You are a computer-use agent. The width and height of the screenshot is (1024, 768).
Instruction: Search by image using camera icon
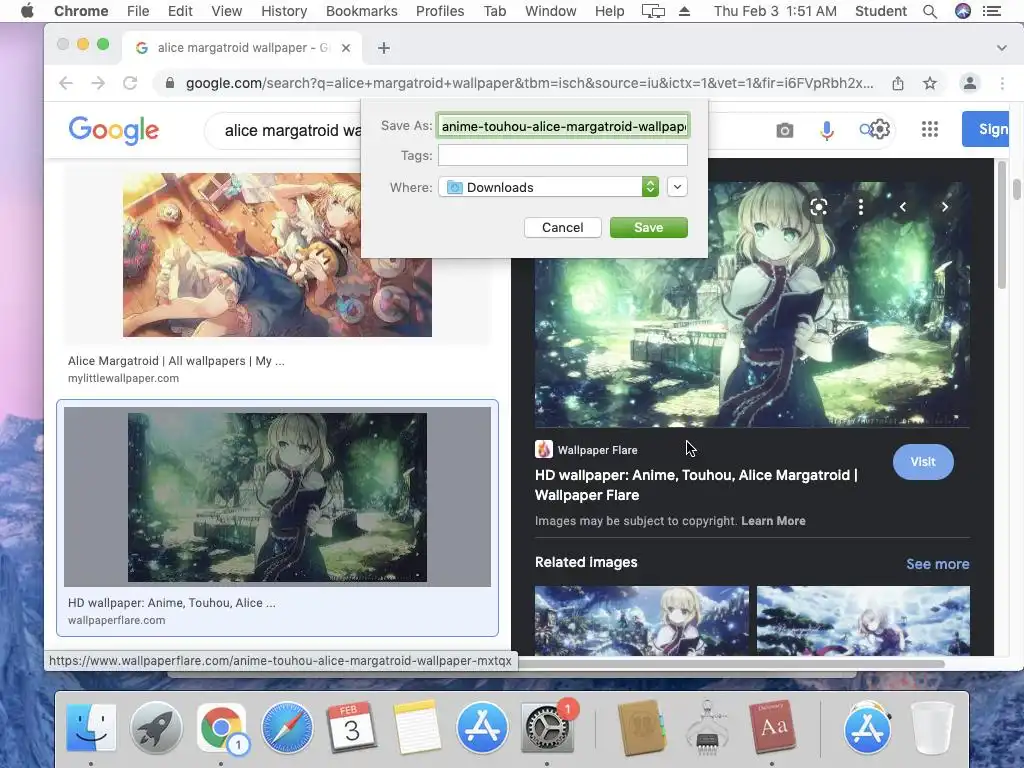[785, 131]
